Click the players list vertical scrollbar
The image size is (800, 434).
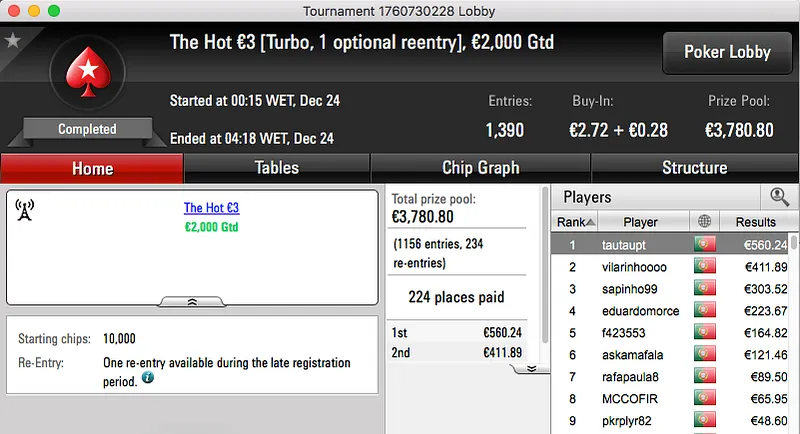point(794,330)
